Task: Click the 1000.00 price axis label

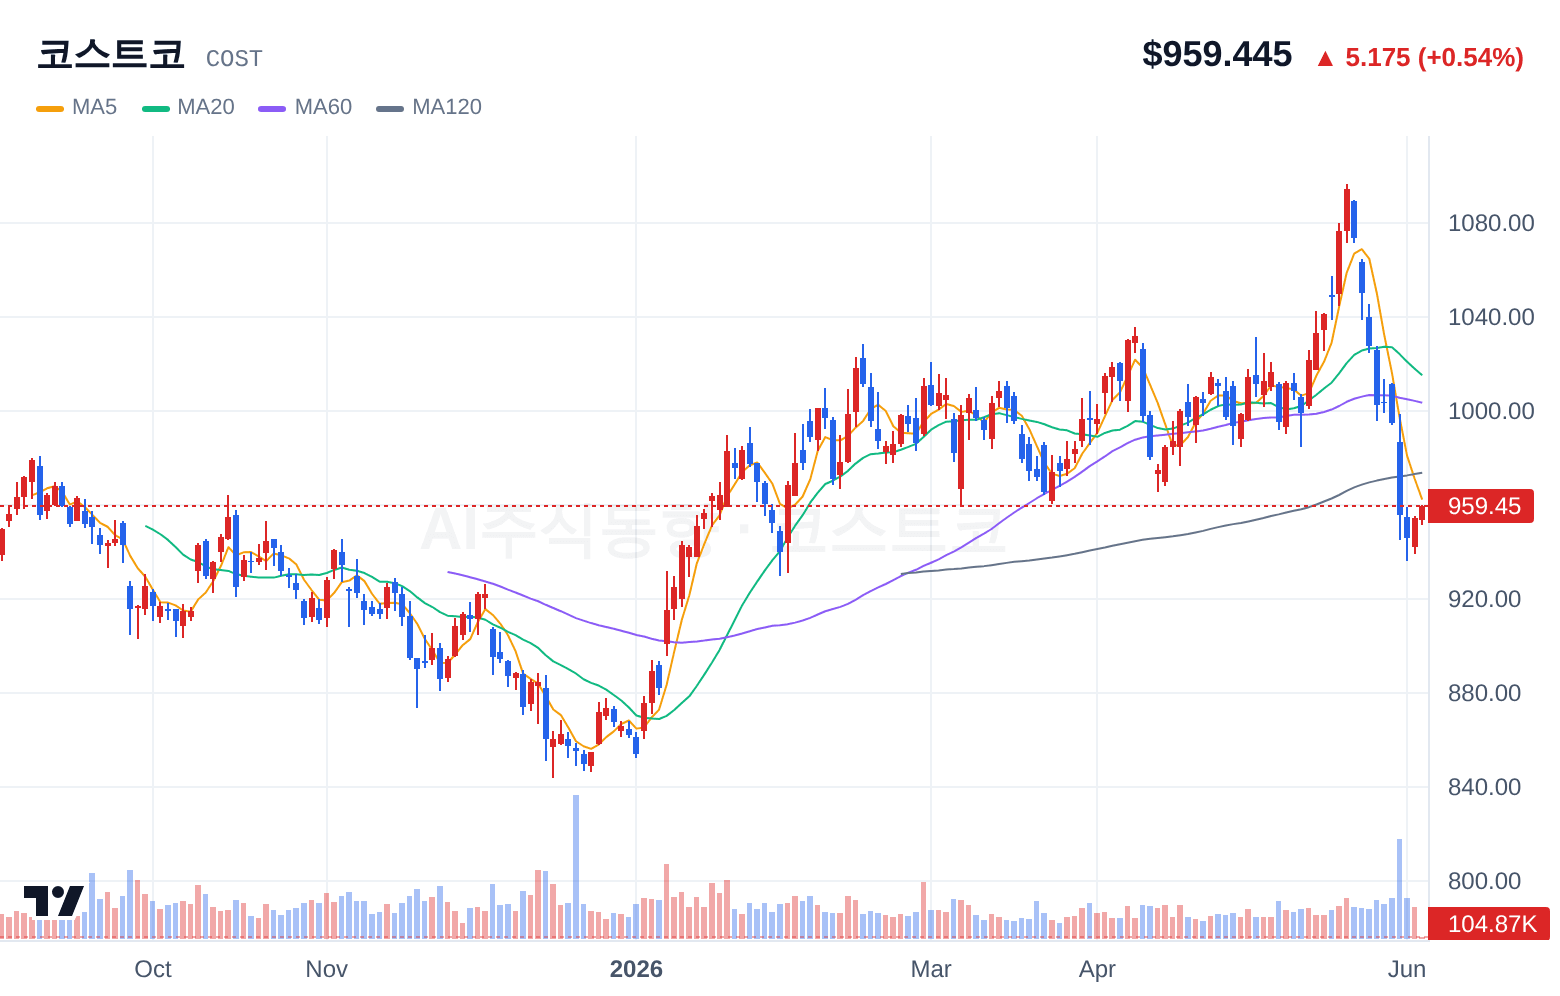Action: (1491, 411)
